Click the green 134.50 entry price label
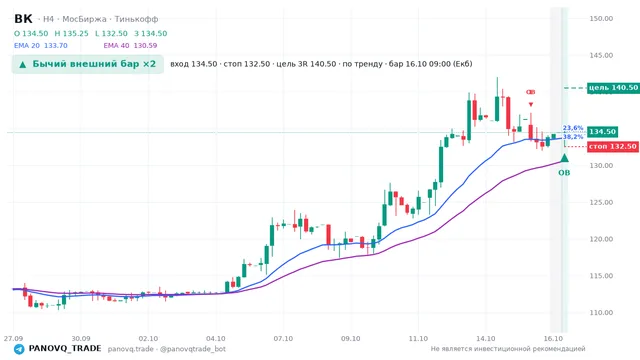Image resolution: width=640 pixels, height=360 pixels. pos(602,132)
